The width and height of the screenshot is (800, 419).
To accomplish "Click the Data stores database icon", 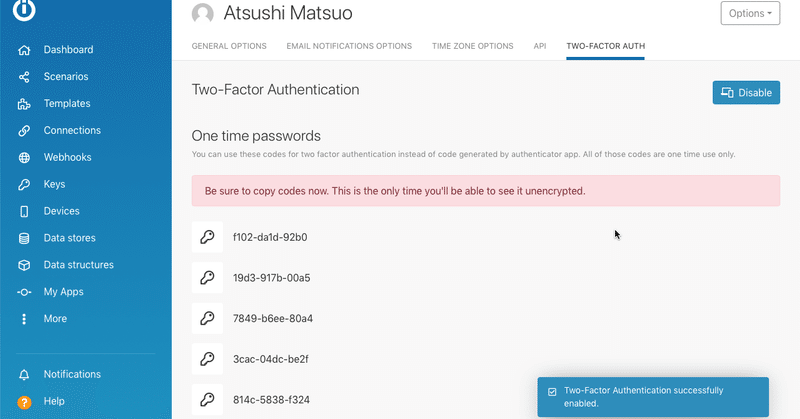I will point(24,238).
